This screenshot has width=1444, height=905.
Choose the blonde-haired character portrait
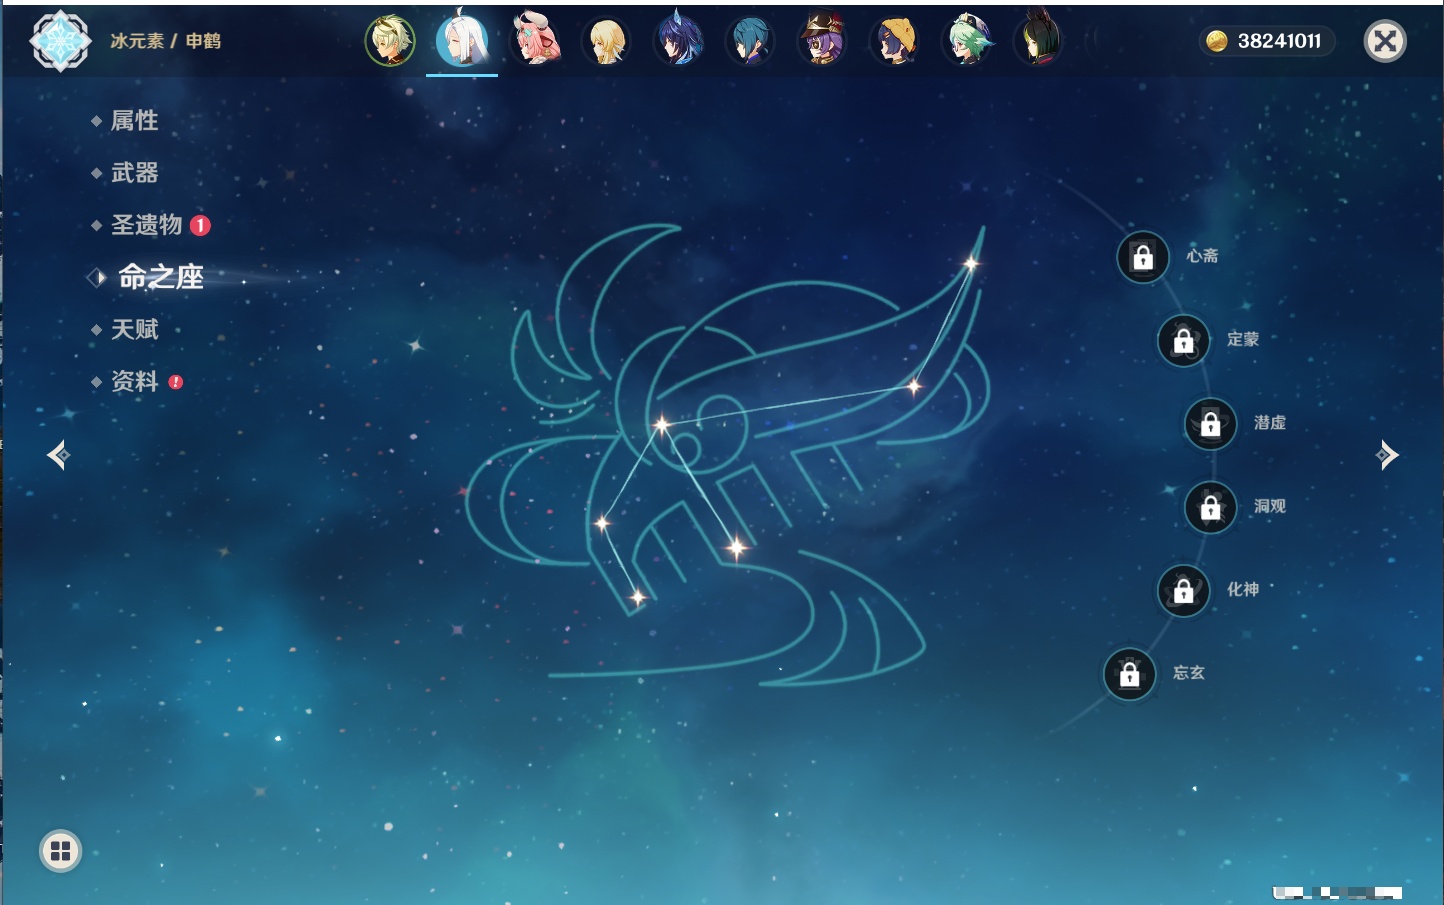coord(606,41)
